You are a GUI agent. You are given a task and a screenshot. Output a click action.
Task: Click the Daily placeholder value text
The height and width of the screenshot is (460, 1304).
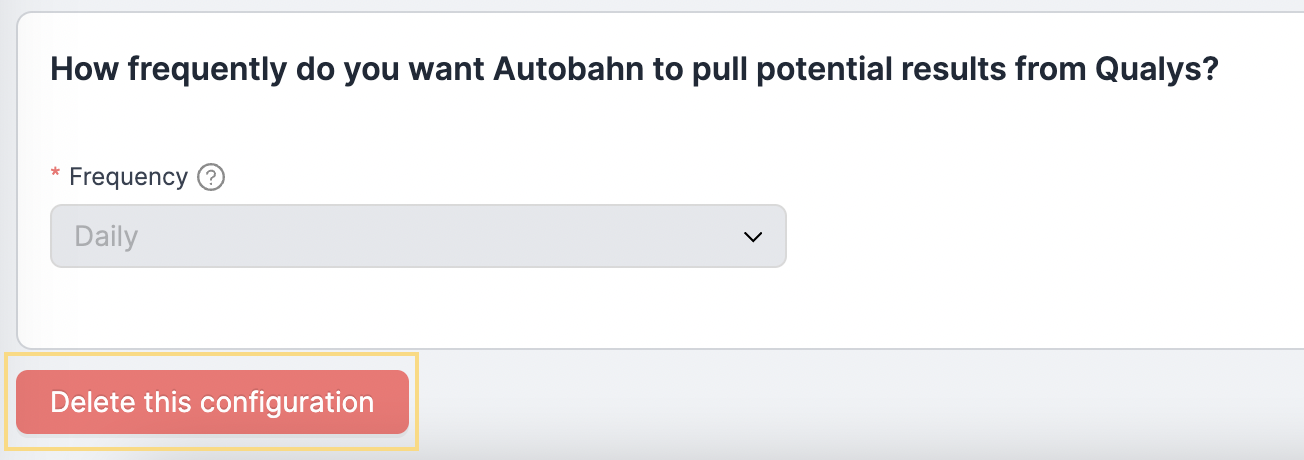(x=106, y=237)
